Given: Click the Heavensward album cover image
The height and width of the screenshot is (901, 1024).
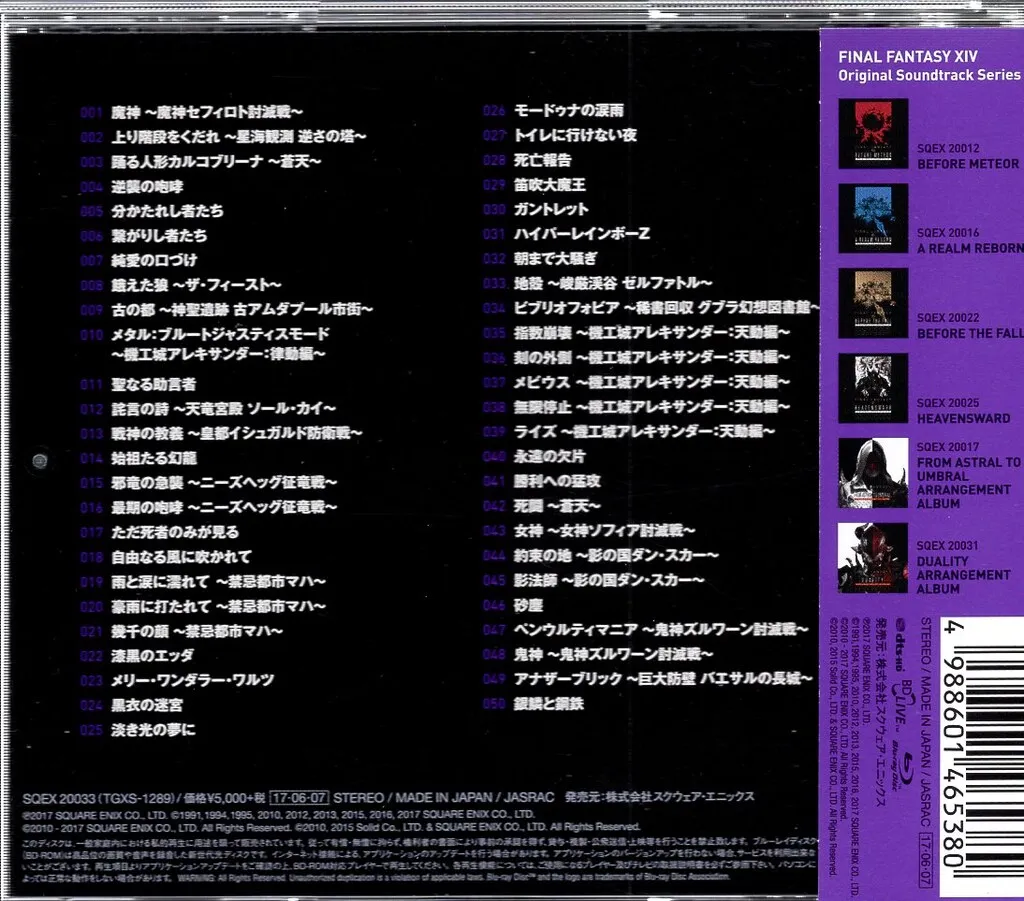Looking at the screenshot, I should pos(872,388).
